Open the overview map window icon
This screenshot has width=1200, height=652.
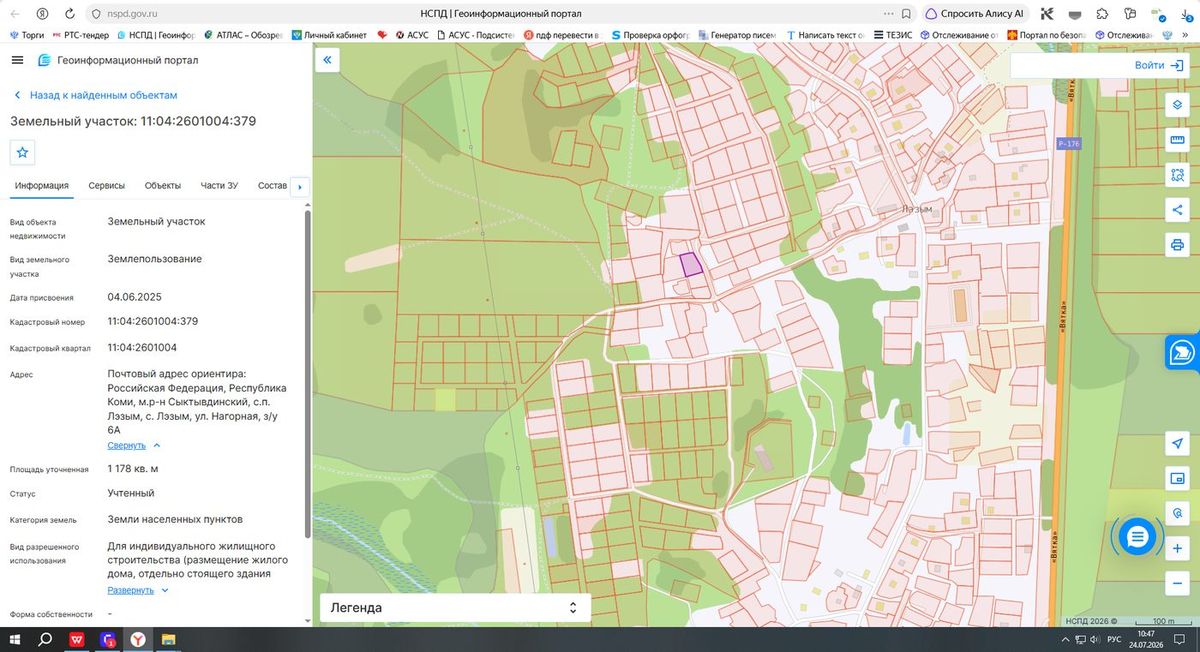point(1177,479)
